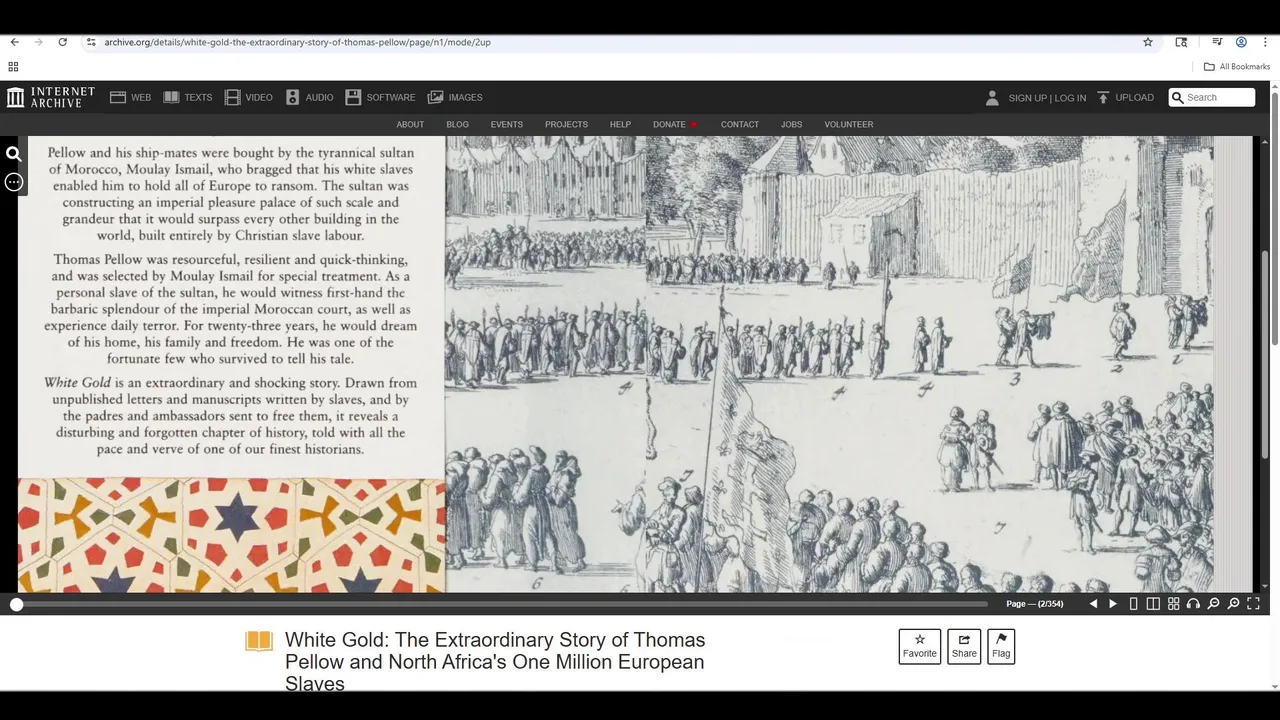This screenshot has height=720, width=1280.
Task: Click the UPLOAD button
Action: tap(1125, 97)
